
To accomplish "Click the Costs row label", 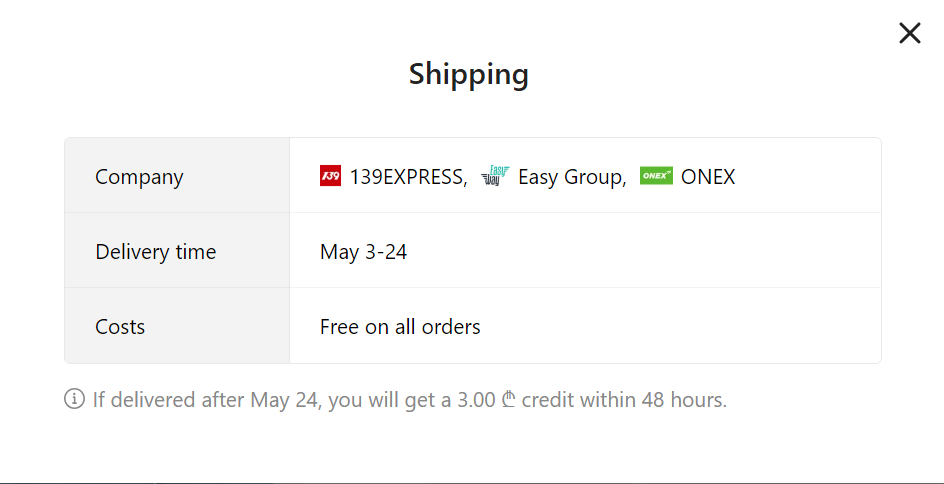I will (x=120, y=327).
